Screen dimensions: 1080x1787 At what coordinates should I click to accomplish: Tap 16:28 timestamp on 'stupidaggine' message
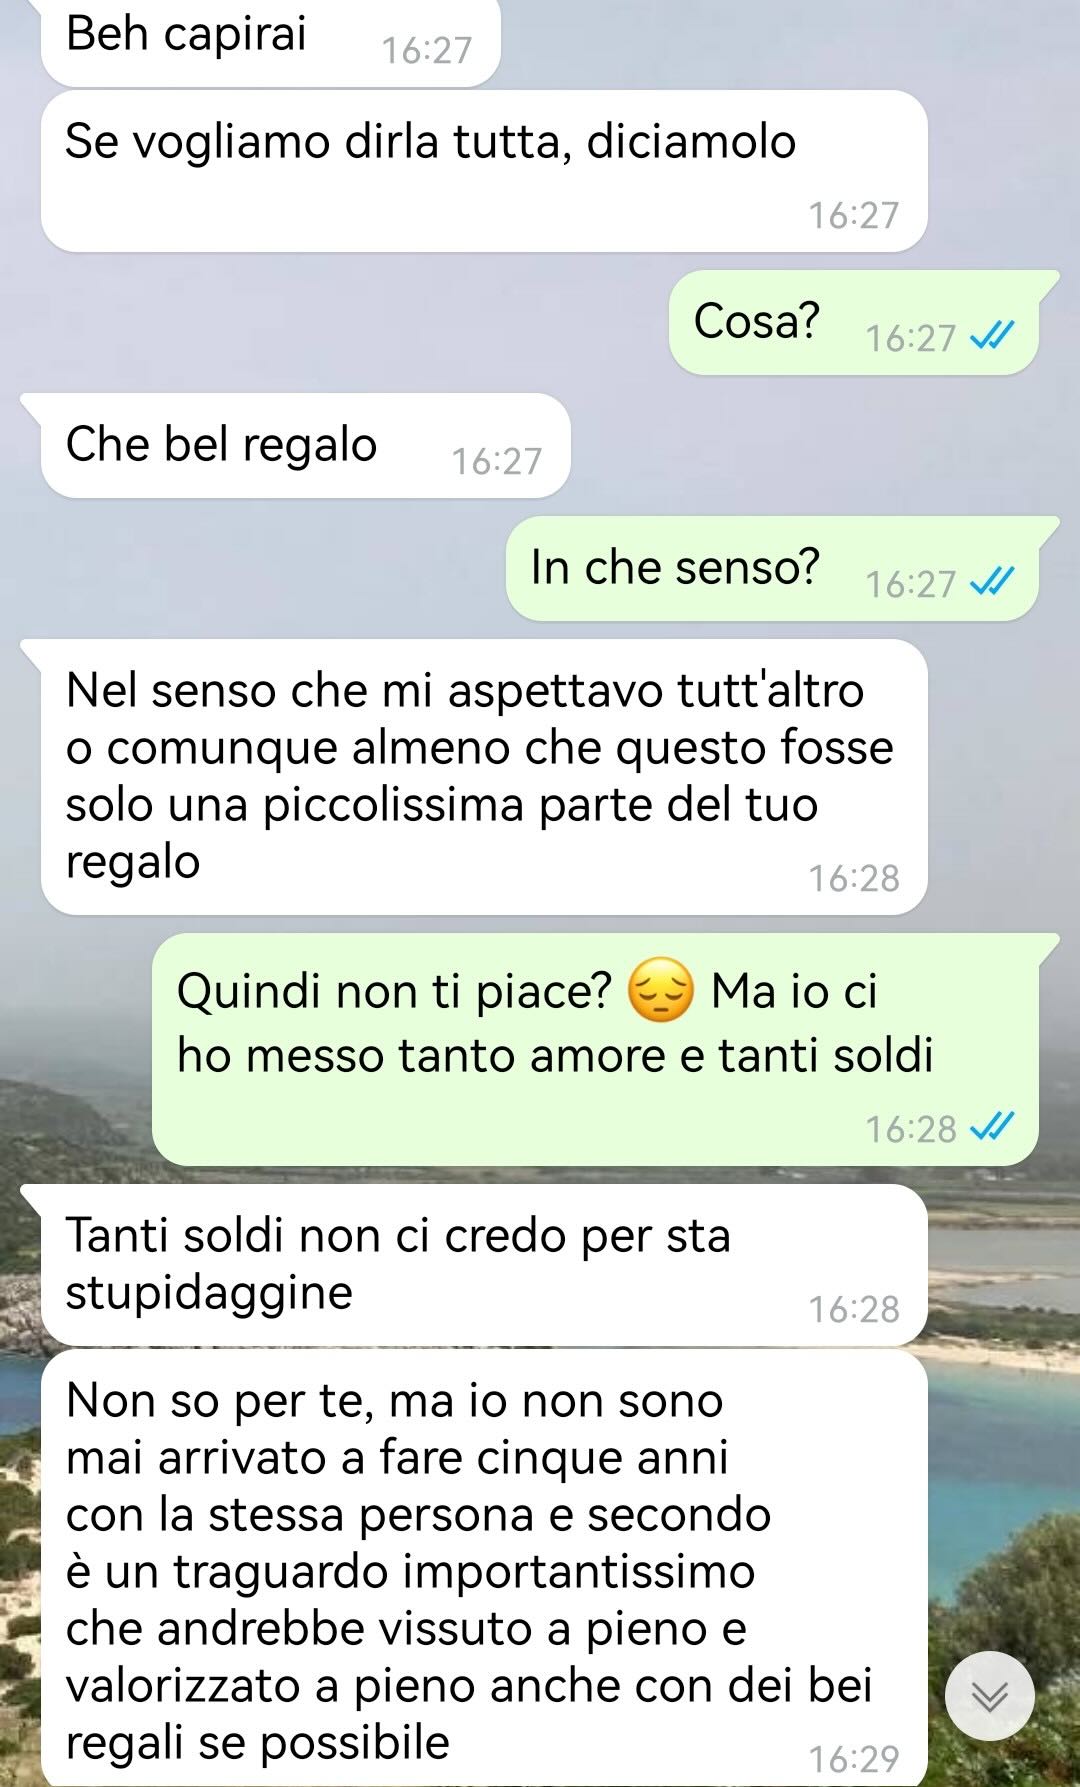(854, 1308)
